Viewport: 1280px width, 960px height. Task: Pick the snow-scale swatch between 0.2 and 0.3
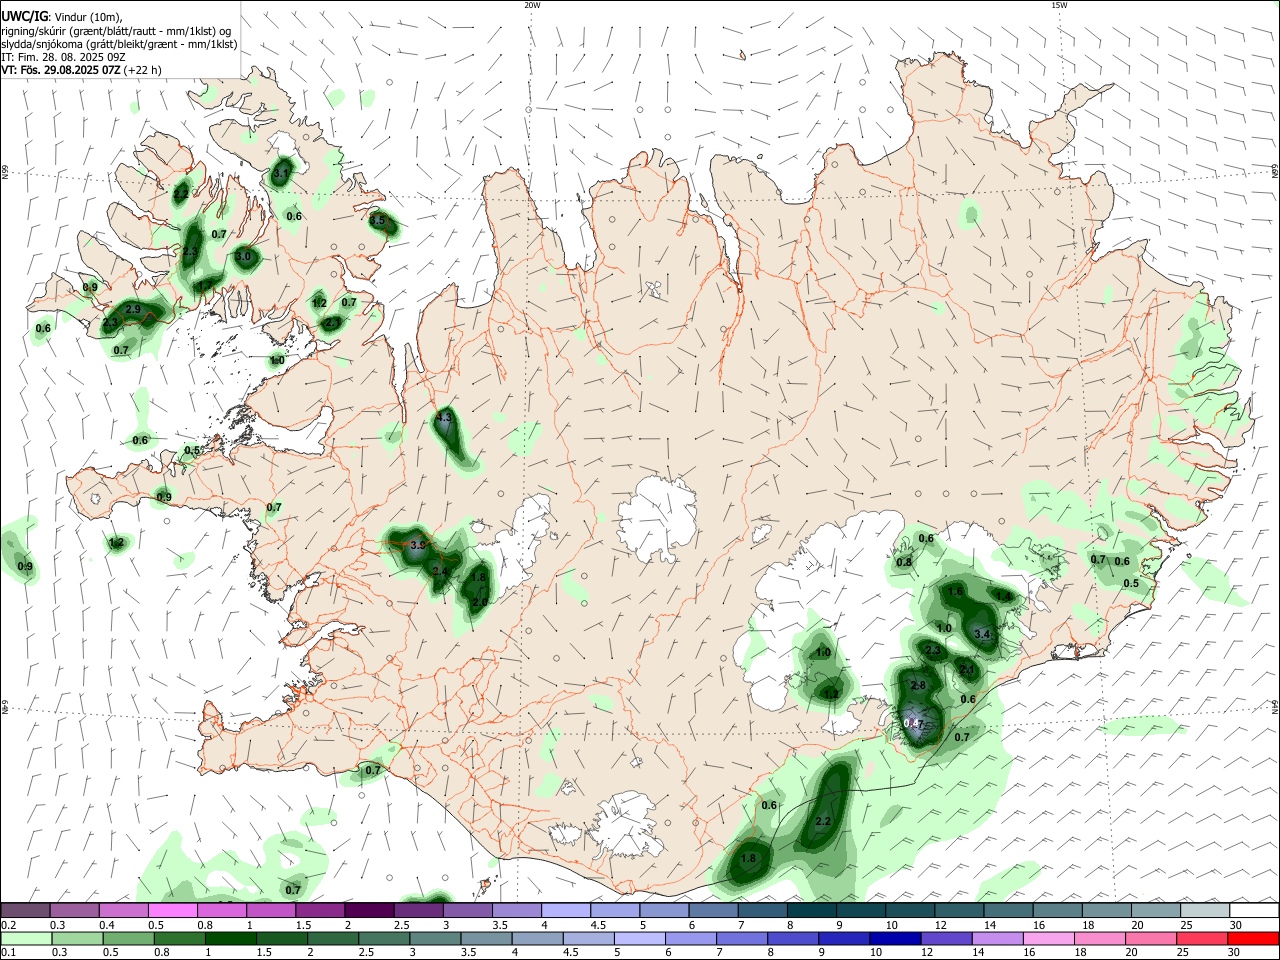(25, 910)
